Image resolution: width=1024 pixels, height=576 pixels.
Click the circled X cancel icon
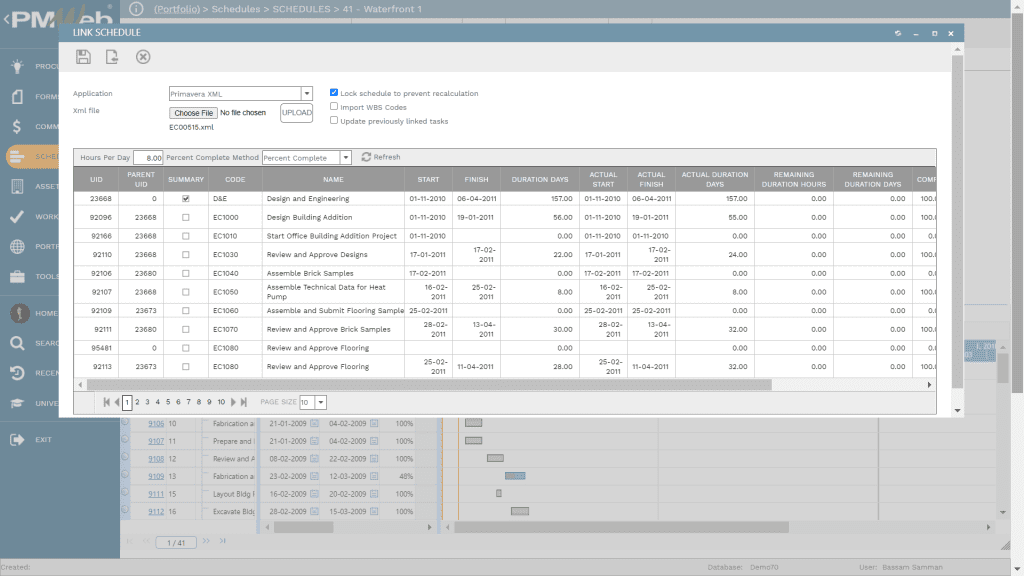point(143,57)
